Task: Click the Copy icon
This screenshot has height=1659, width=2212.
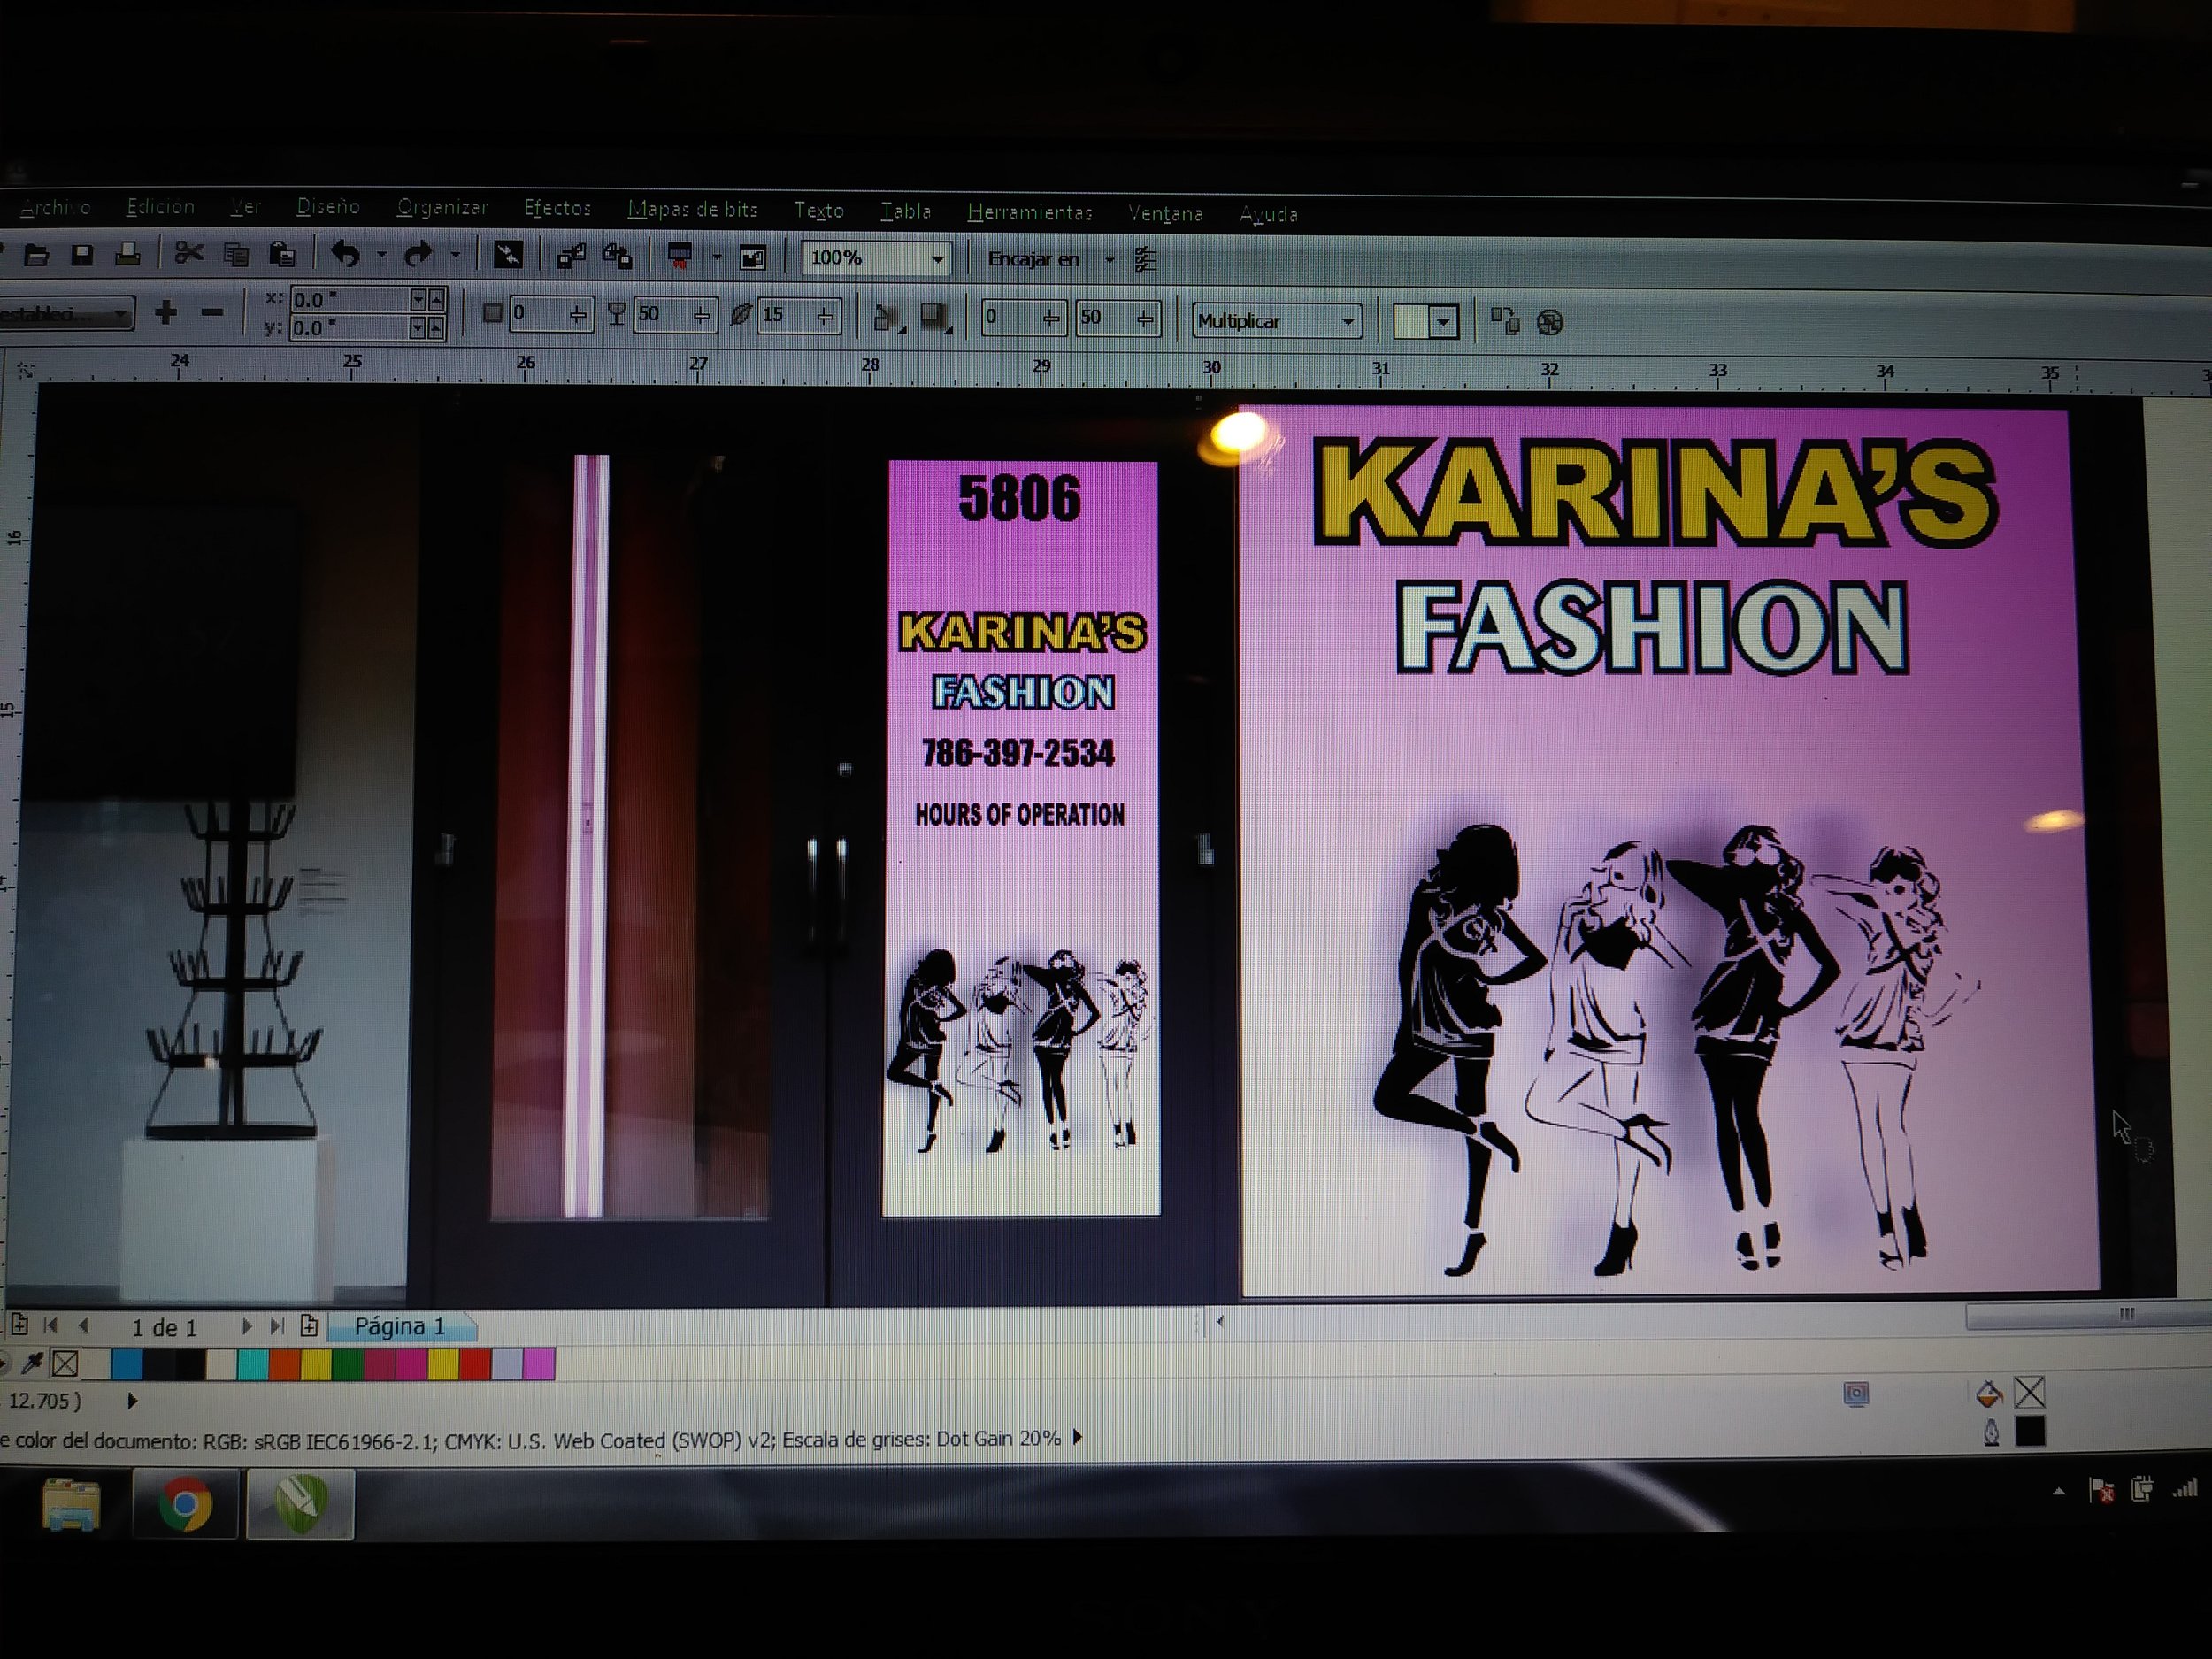Action: [x=236, y=255]
